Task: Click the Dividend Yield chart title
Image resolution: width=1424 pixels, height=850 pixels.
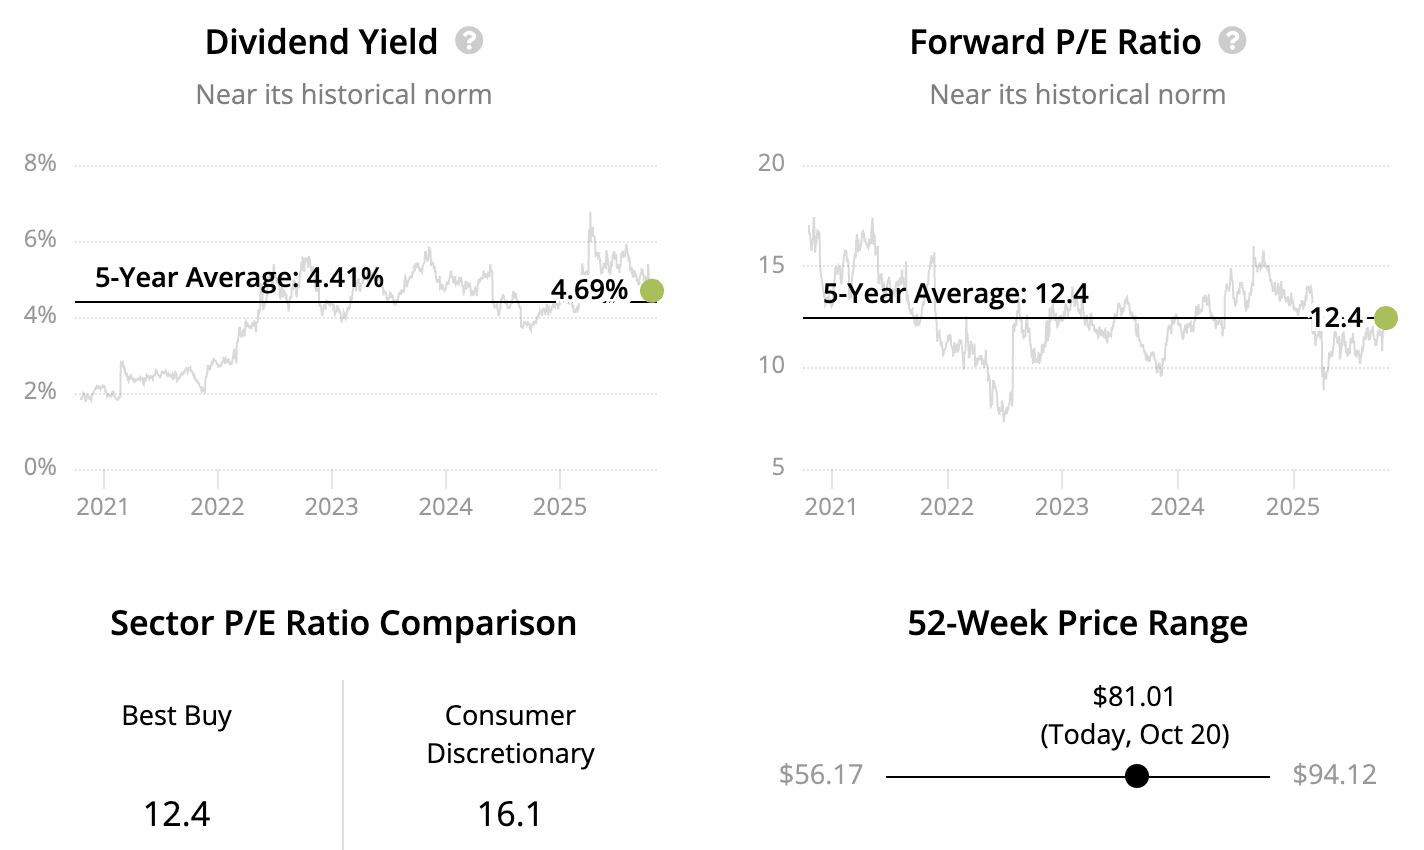Action: (x=321, y=42)
